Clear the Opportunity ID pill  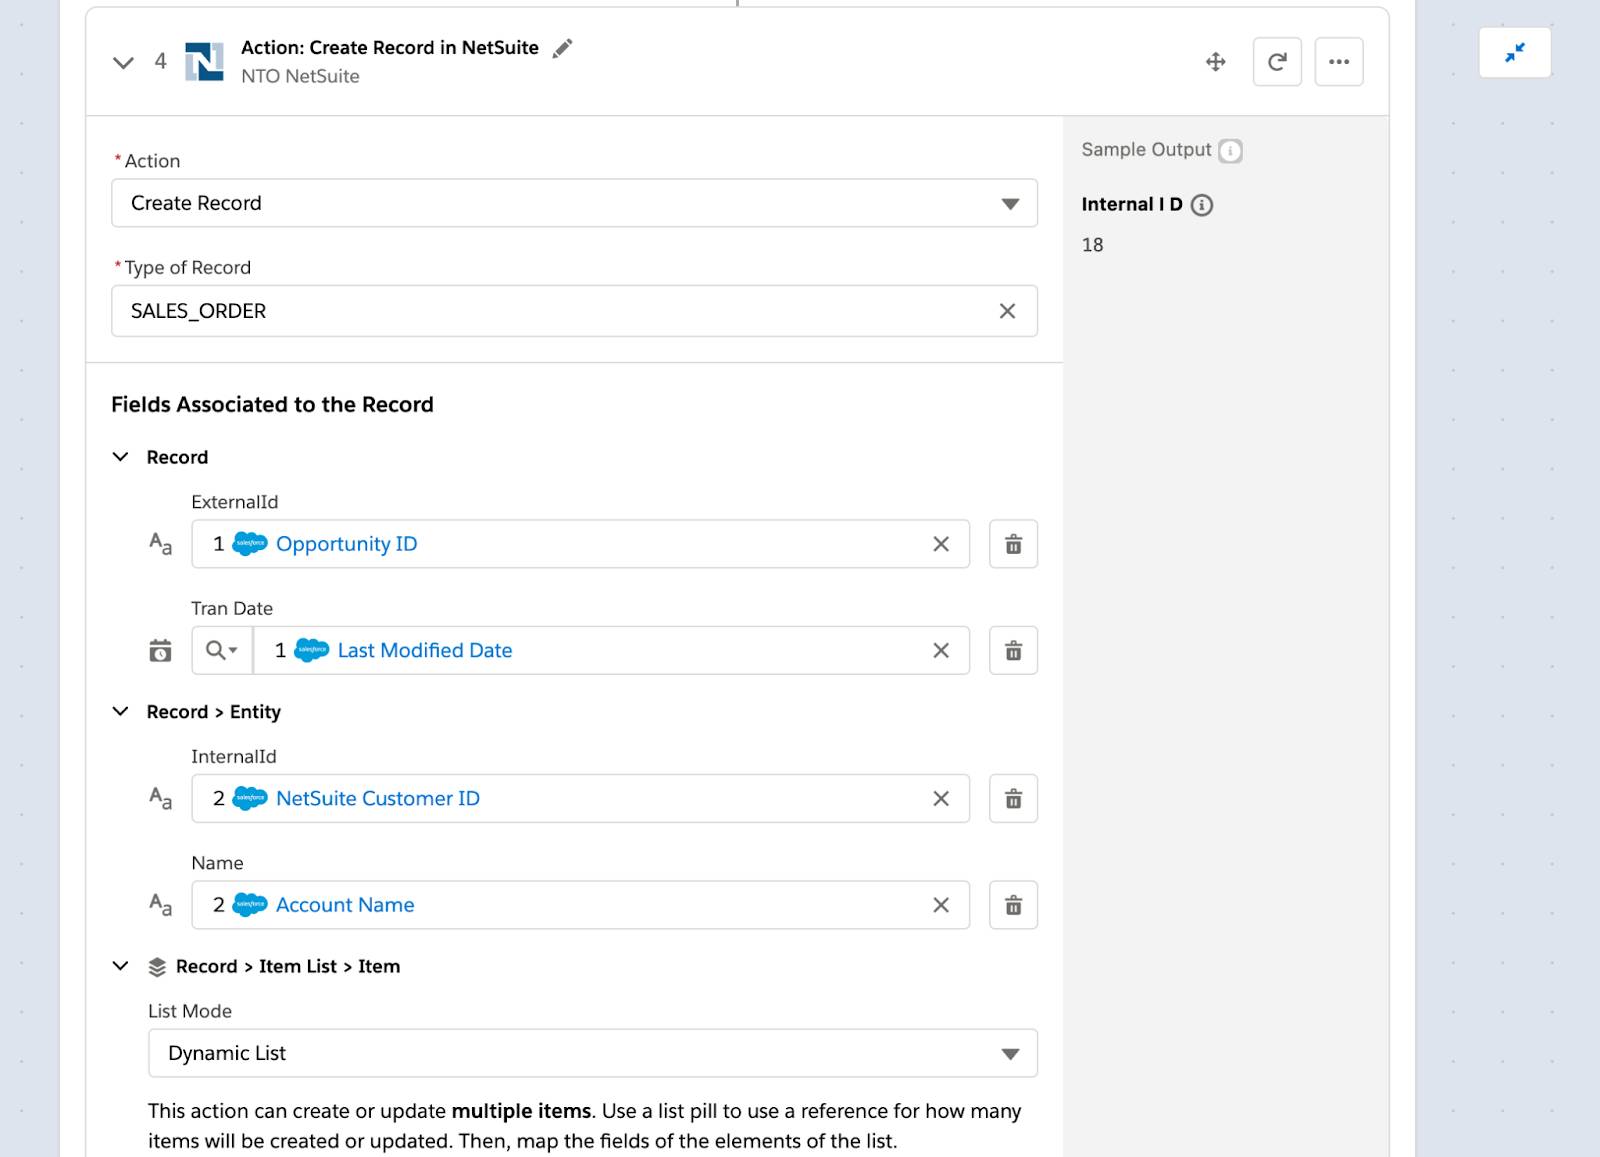tap(941, 544)
